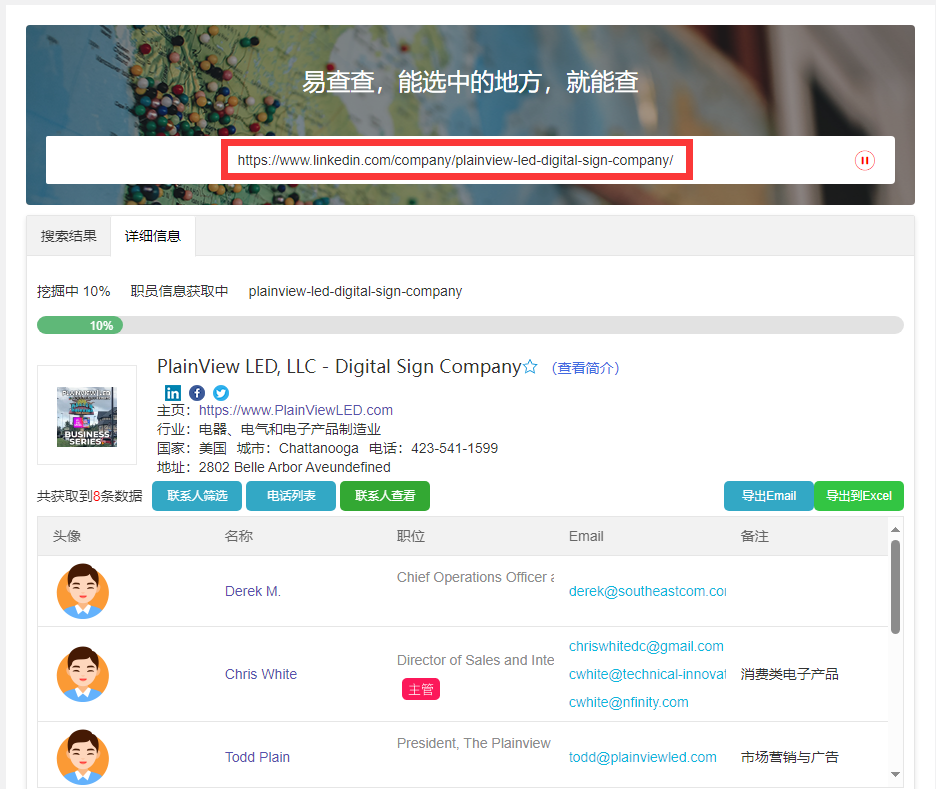
Task: Click email cwhite@technical-innovat address
Action: [647, 674]
